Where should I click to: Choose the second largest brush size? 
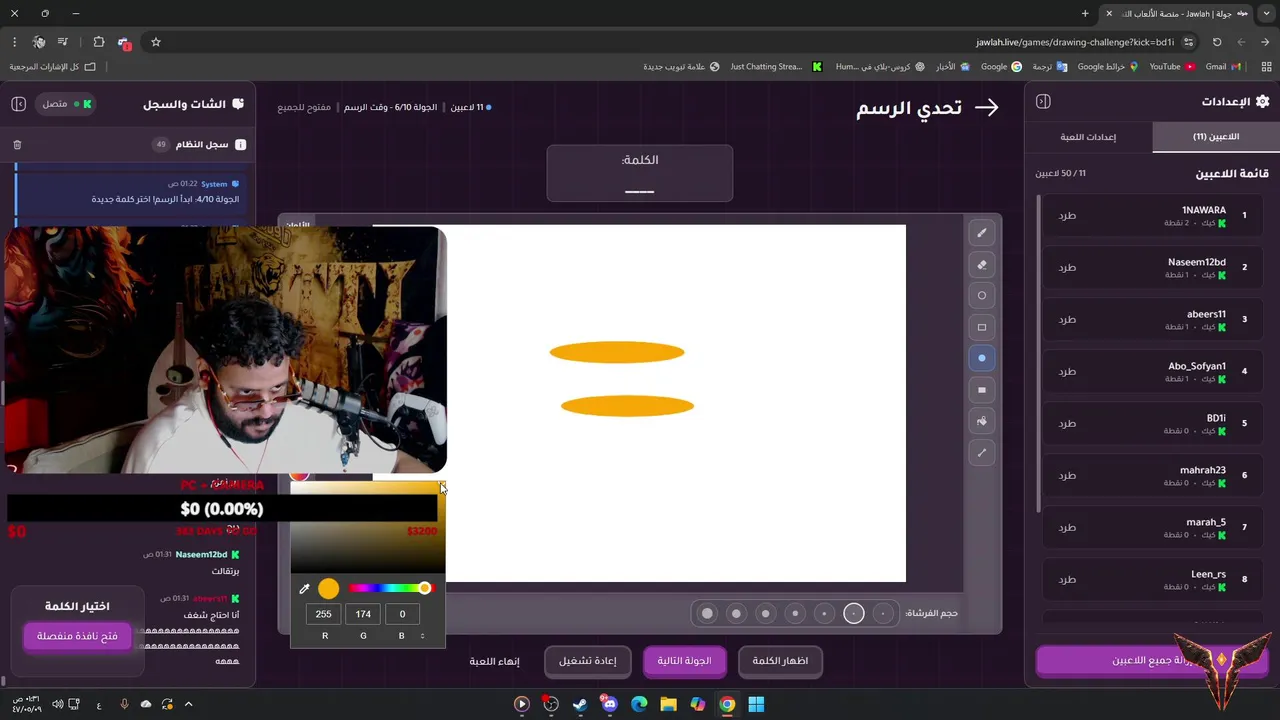click(x=737, y=613)
